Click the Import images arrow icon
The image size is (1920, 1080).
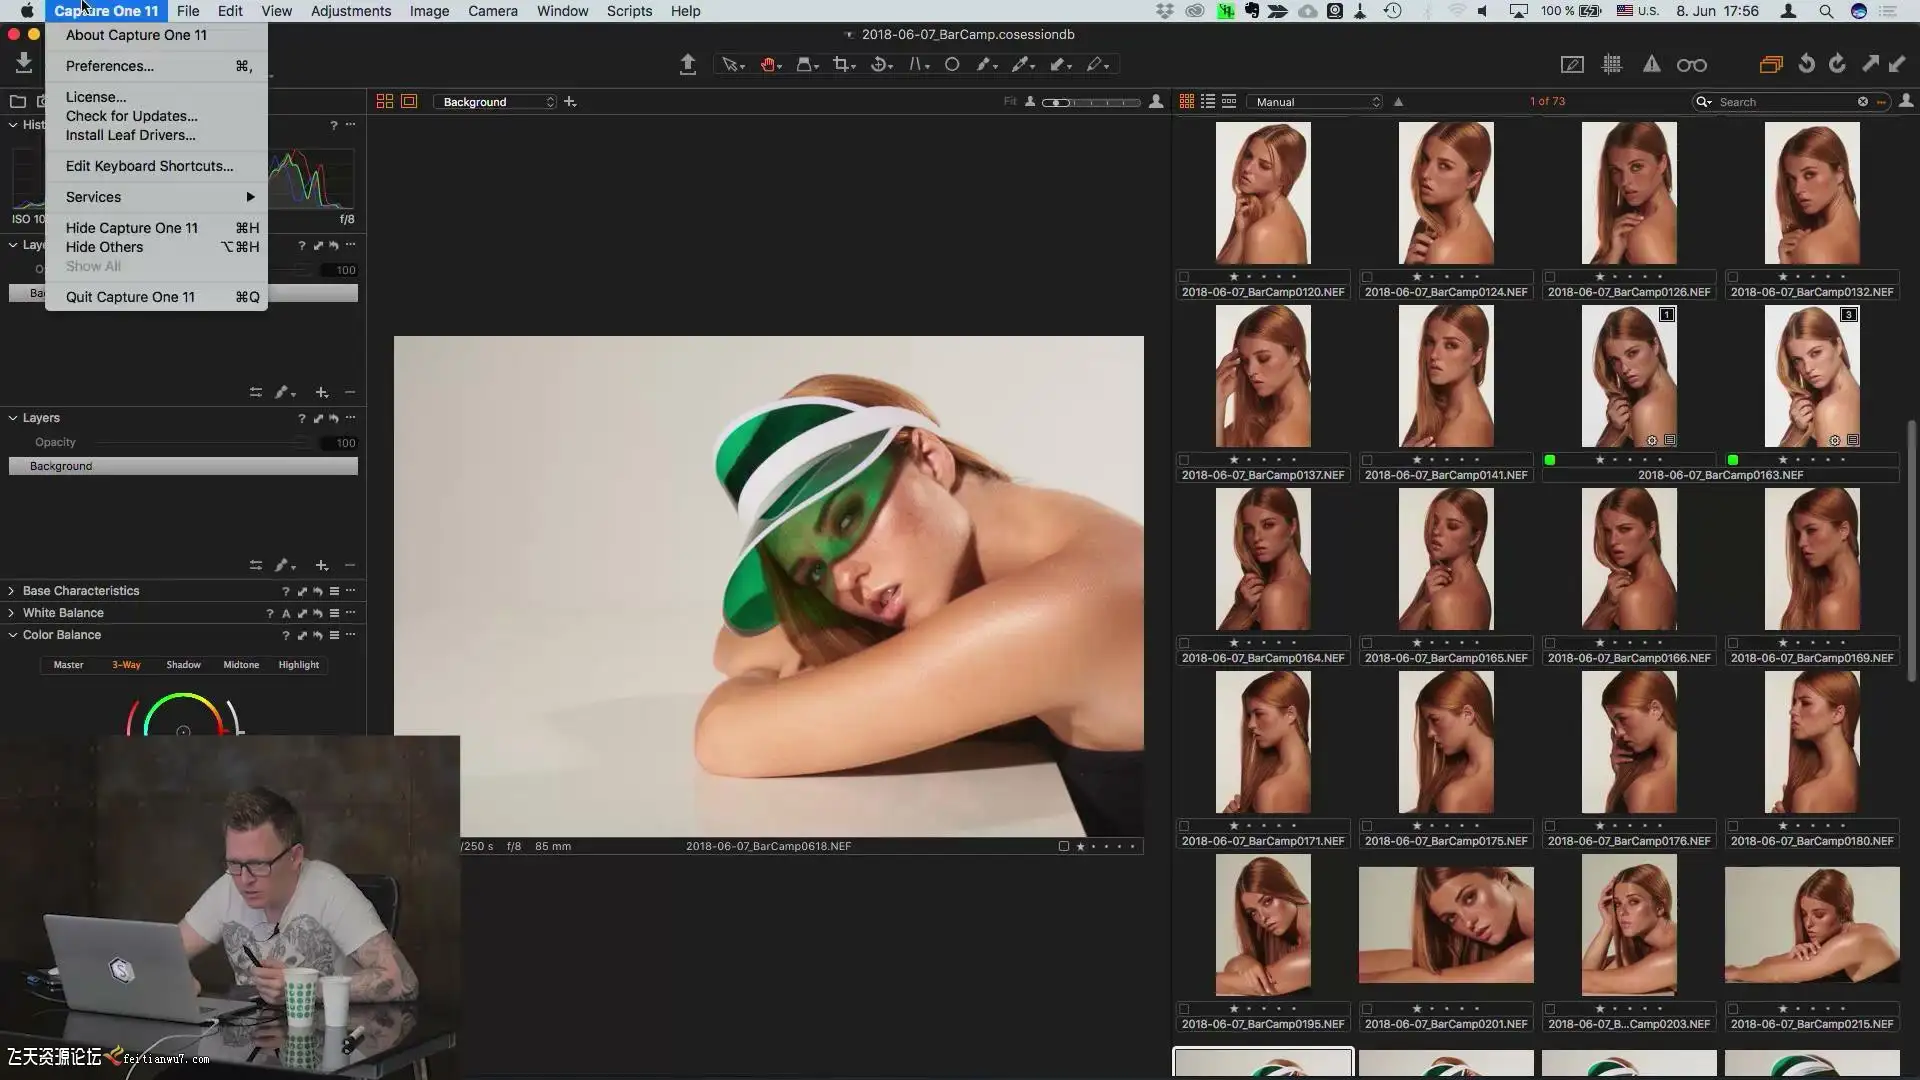pos(24,63)
